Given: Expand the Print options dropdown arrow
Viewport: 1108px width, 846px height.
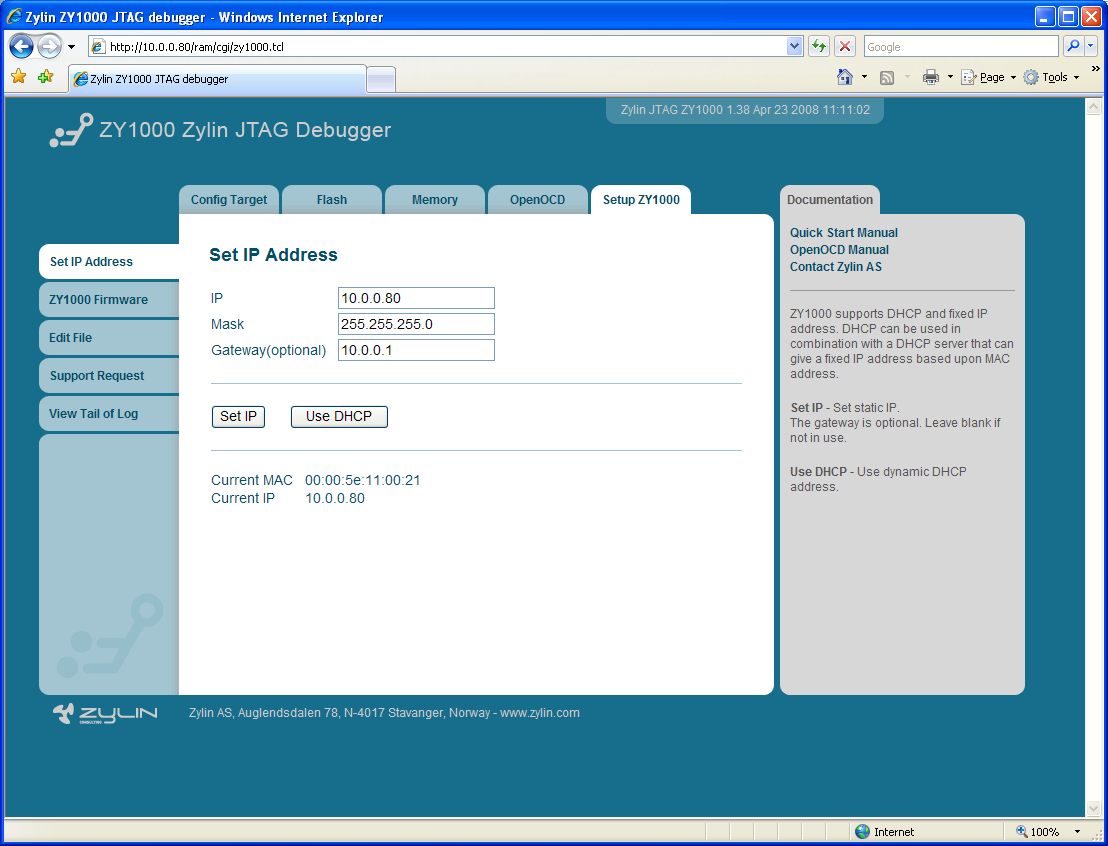Looking at the screenshot, I should [950, 77].
